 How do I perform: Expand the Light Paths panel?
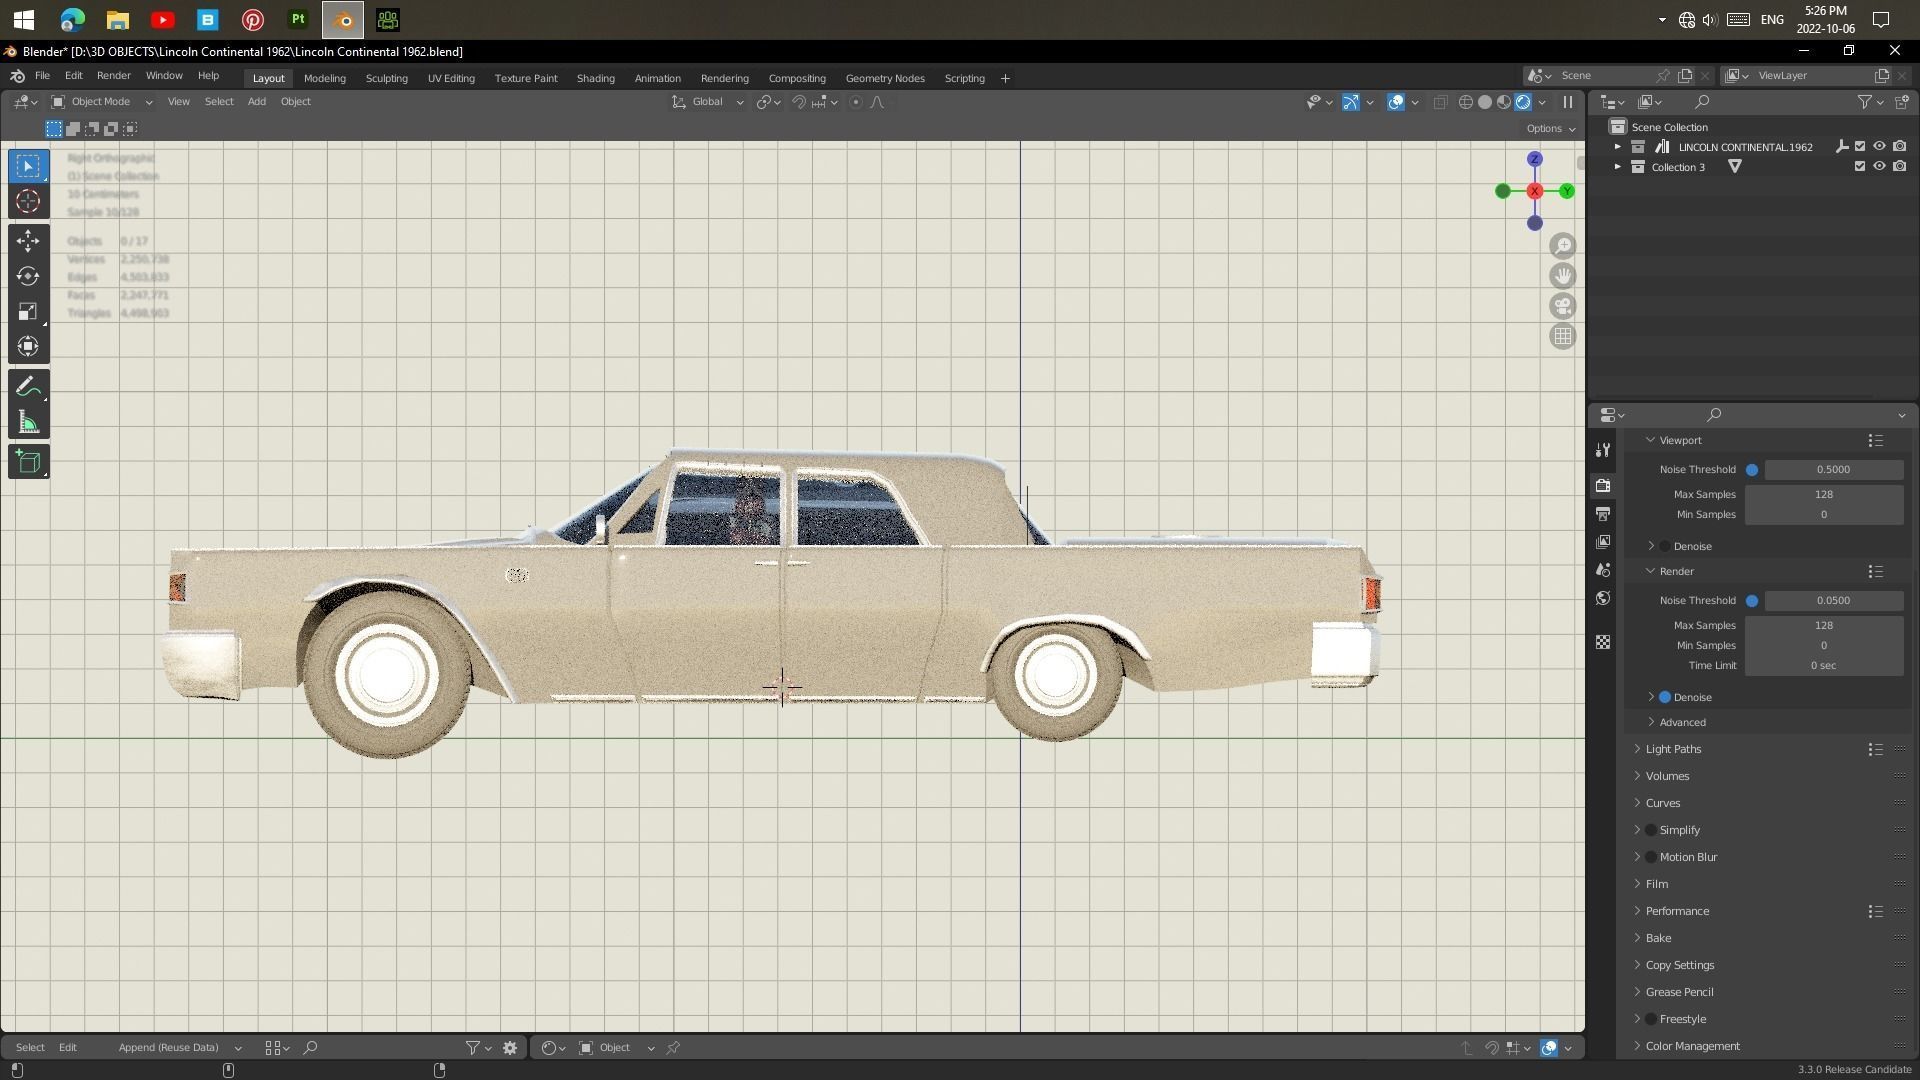1672,749
